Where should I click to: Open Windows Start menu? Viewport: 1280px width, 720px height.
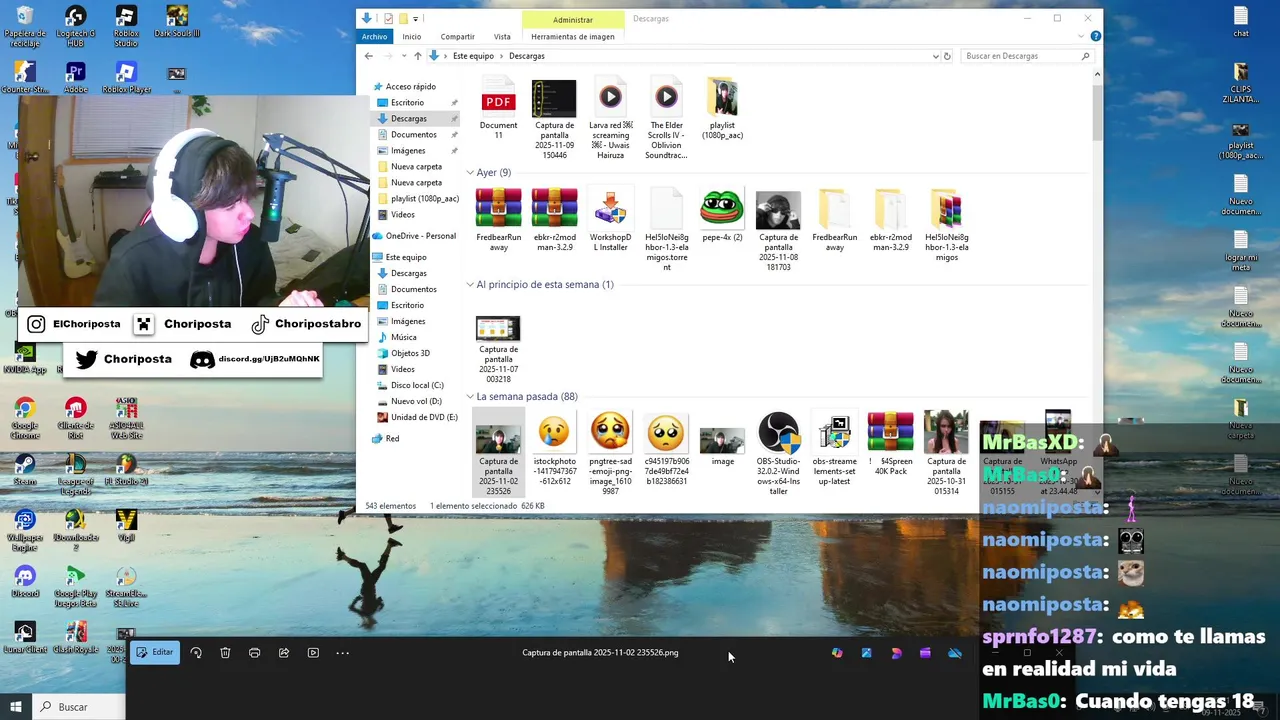point(16,707)
